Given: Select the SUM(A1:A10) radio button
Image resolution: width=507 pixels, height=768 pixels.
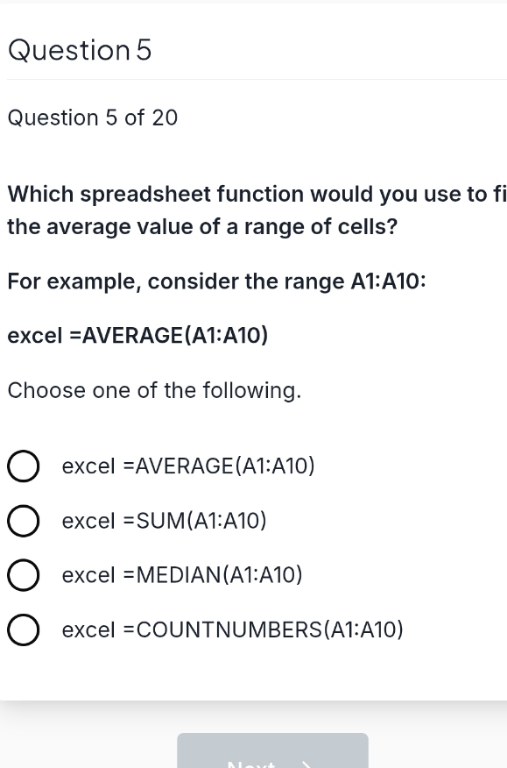Looking at the screenshot, I should 23,521.
